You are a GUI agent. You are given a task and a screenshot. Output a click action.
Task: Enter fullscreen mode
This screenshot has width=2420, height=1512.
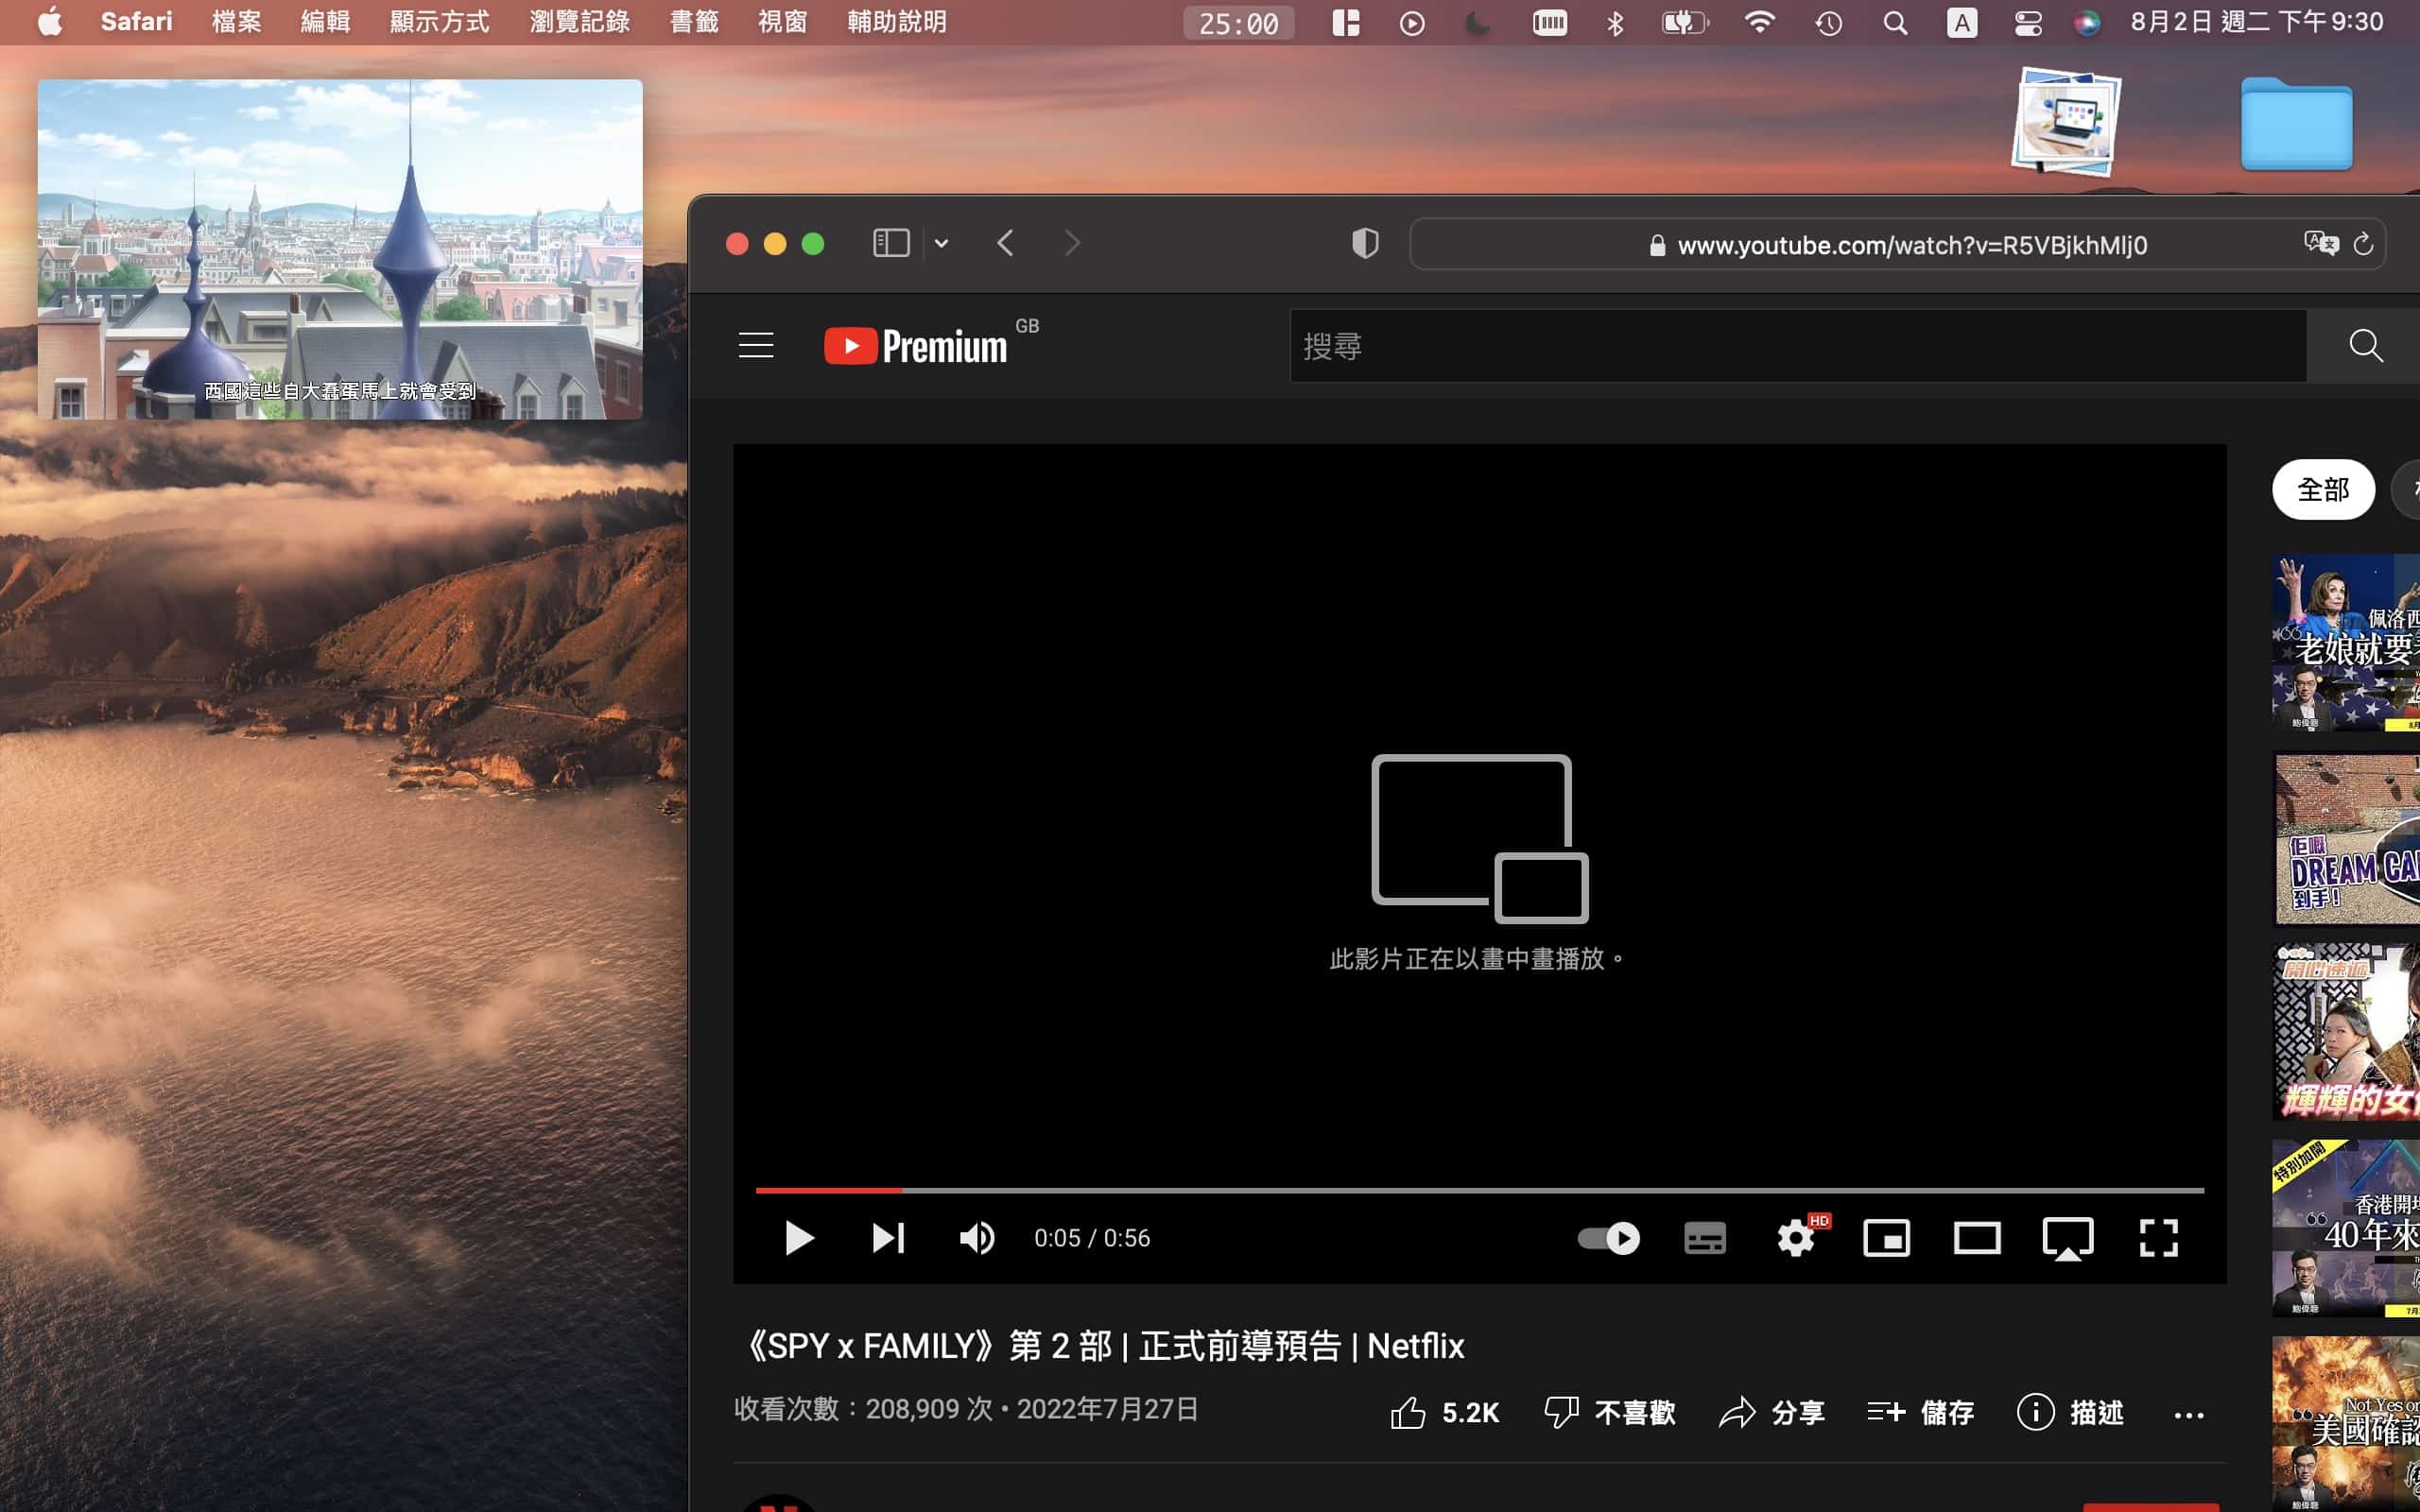point(2158,1238)
